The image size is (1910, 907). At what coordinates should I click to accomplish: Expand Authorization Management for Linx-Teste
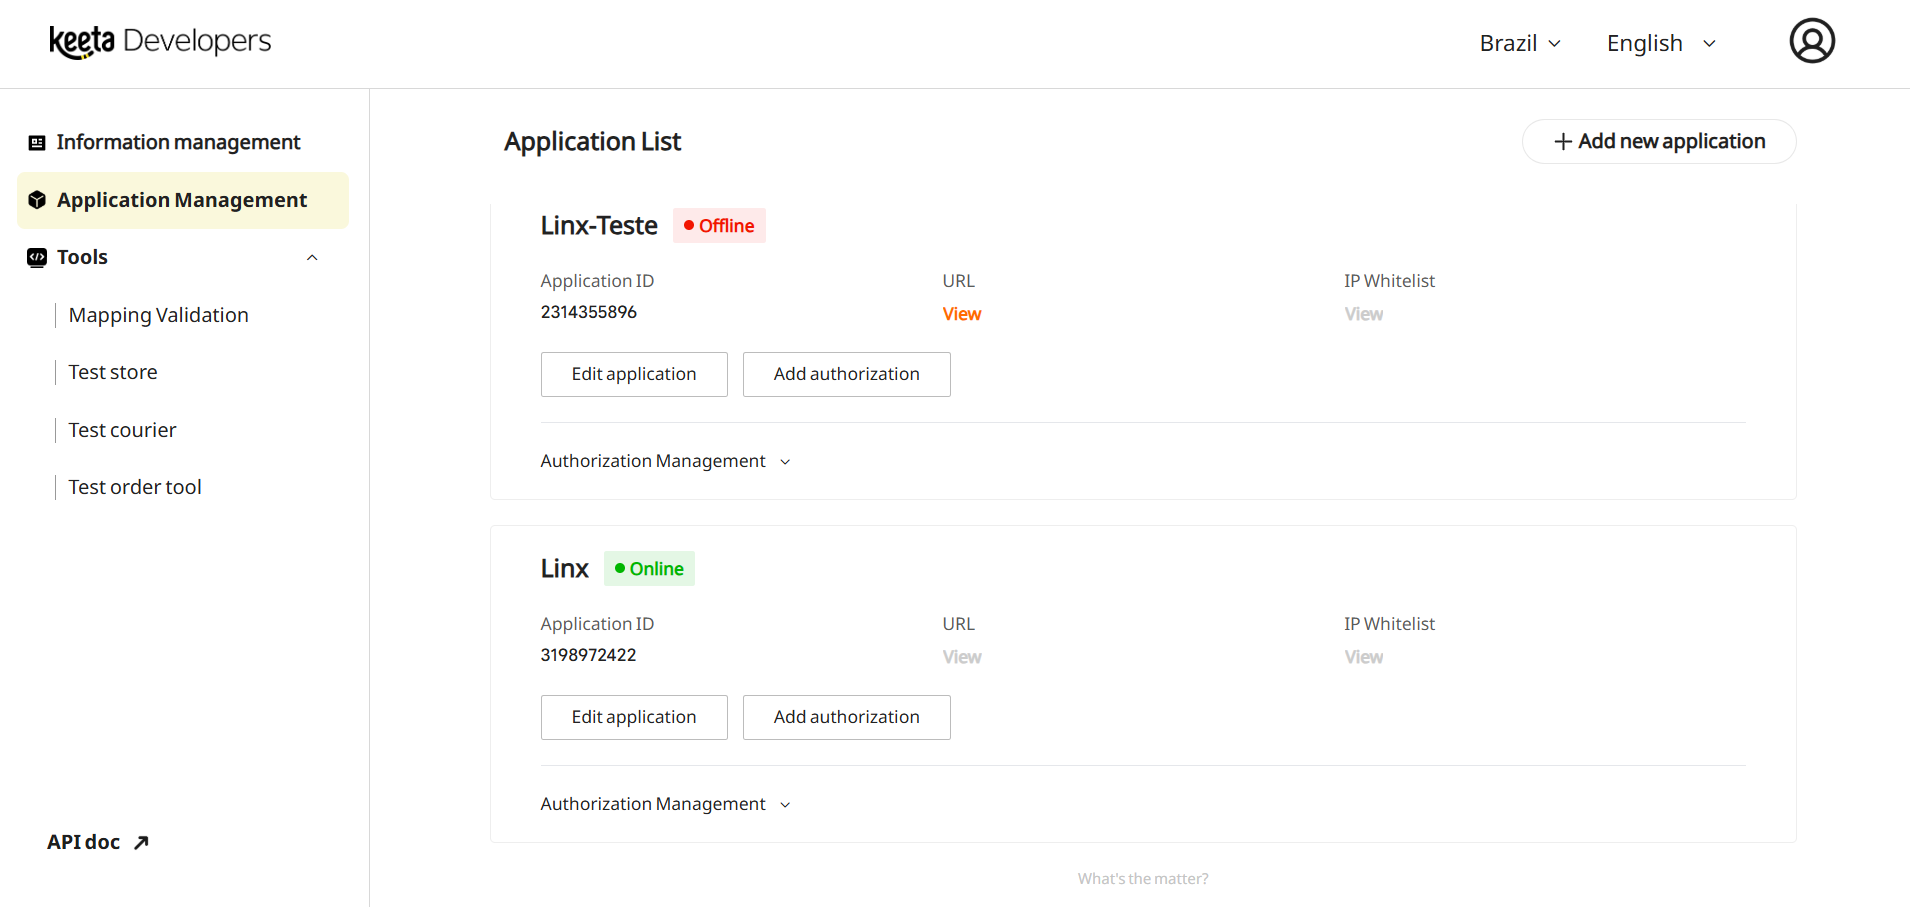click(665, 461)
